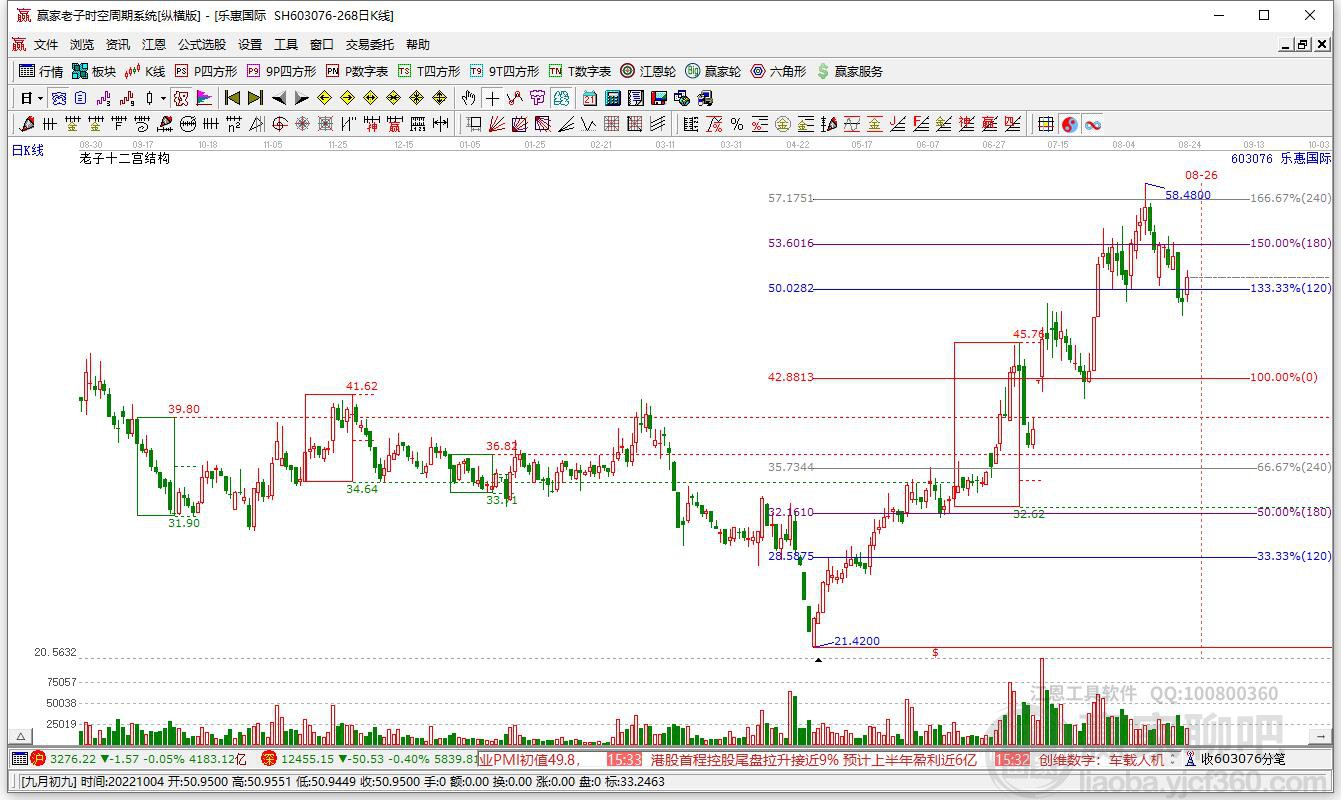The height and width of the screenshot is (800, 1341).
Task: Jump to first bar with skip-to-start icon
Action: pyautogui.click(x=232, y=98)
